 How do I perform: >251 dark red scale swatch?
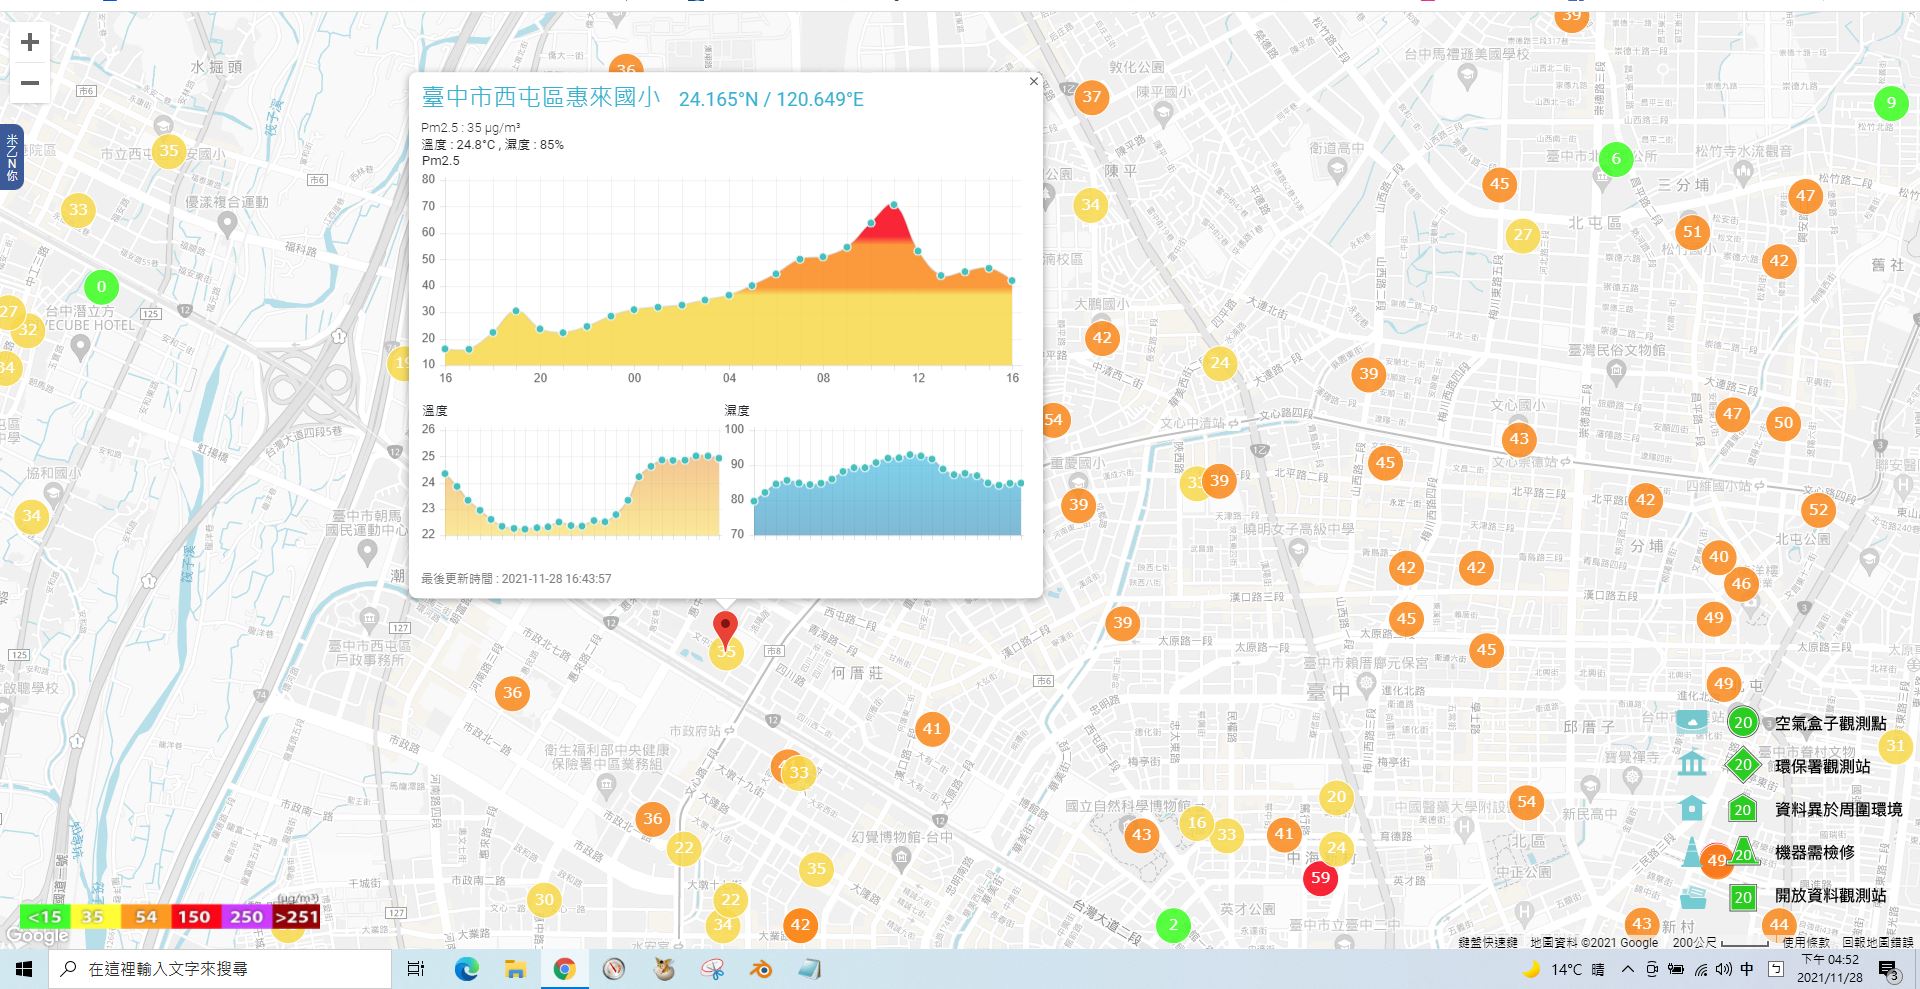tap(296, 916)
